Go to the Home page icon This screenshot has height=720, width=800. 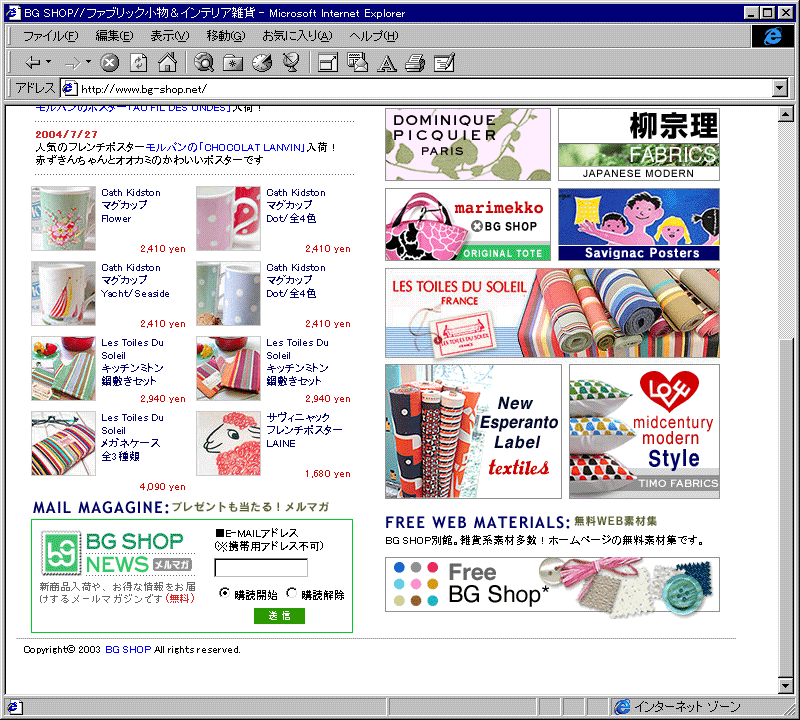167,63
